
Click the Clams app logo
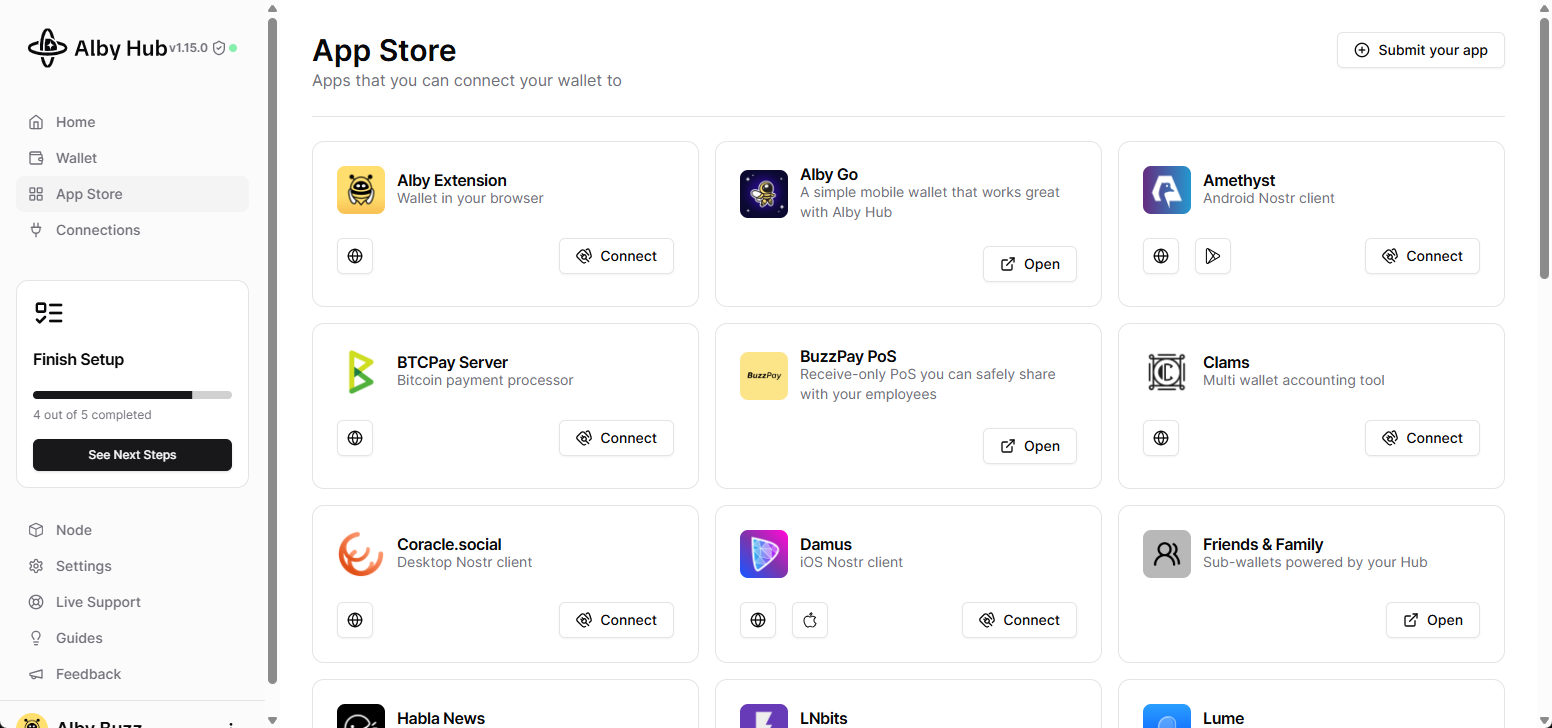point(1167,372)
